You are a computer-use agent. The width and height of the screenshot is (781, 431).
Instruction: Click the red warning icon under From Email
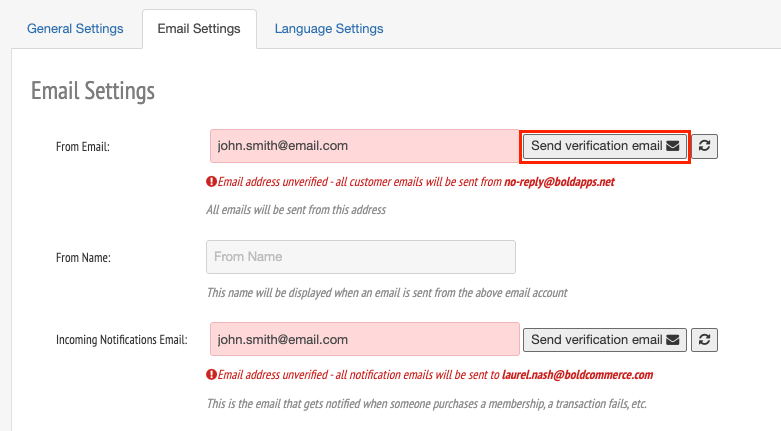coord(211,181)
